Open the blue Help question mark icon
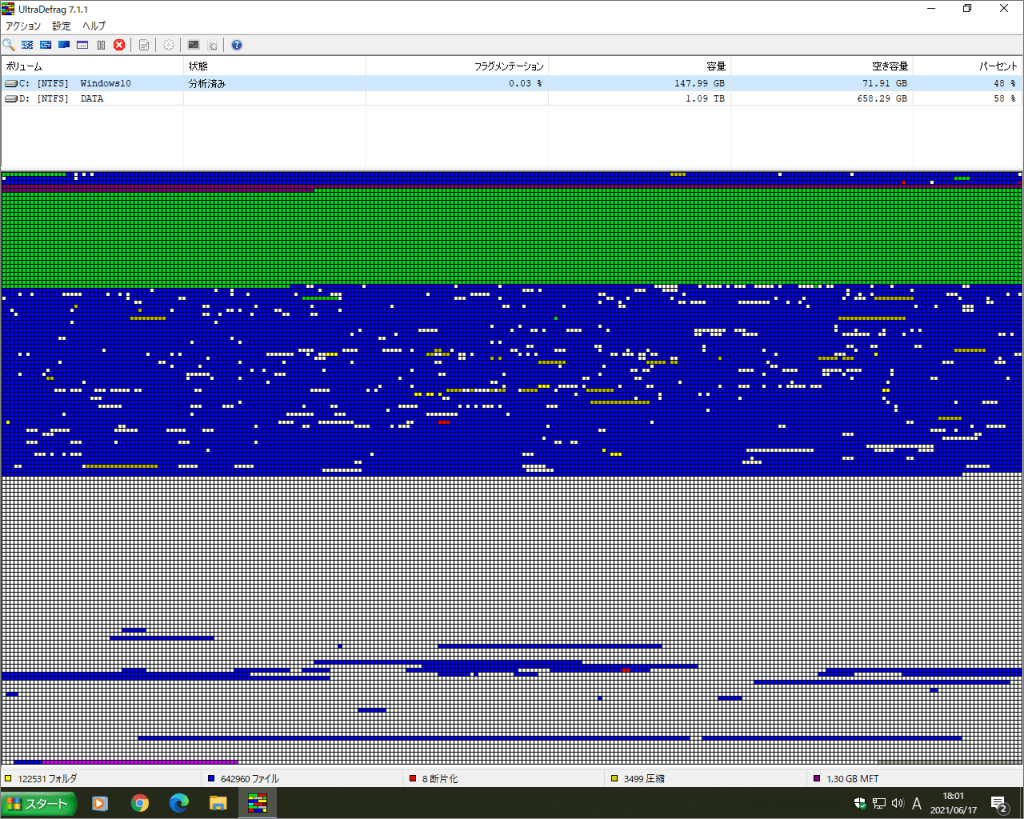 236,45
